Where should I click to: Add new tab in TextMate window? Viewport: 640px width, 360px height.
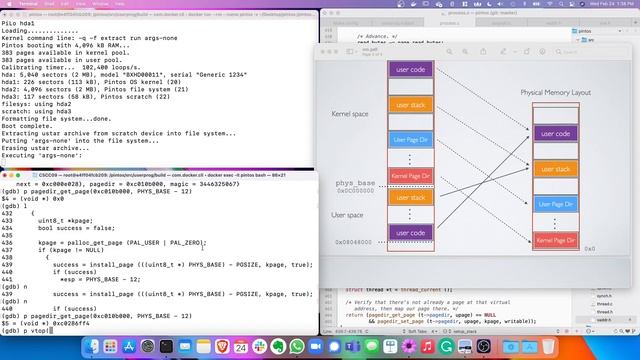pyautogui.click(x=635, y=23)
